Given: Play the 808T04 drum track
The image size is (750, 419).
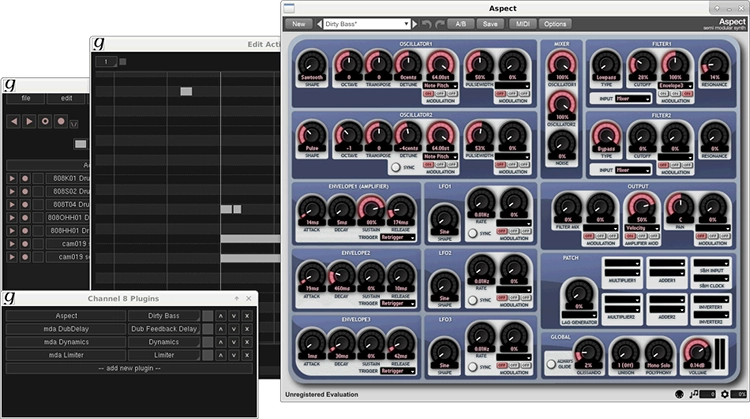Looking at the screenshot, I should 12,205.
